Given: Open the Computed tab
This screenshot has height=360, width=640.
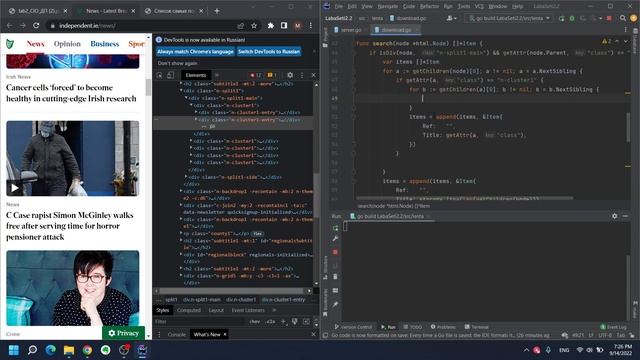Looking at the screenshot, I should pyautogui.click(x=189, y=310).
